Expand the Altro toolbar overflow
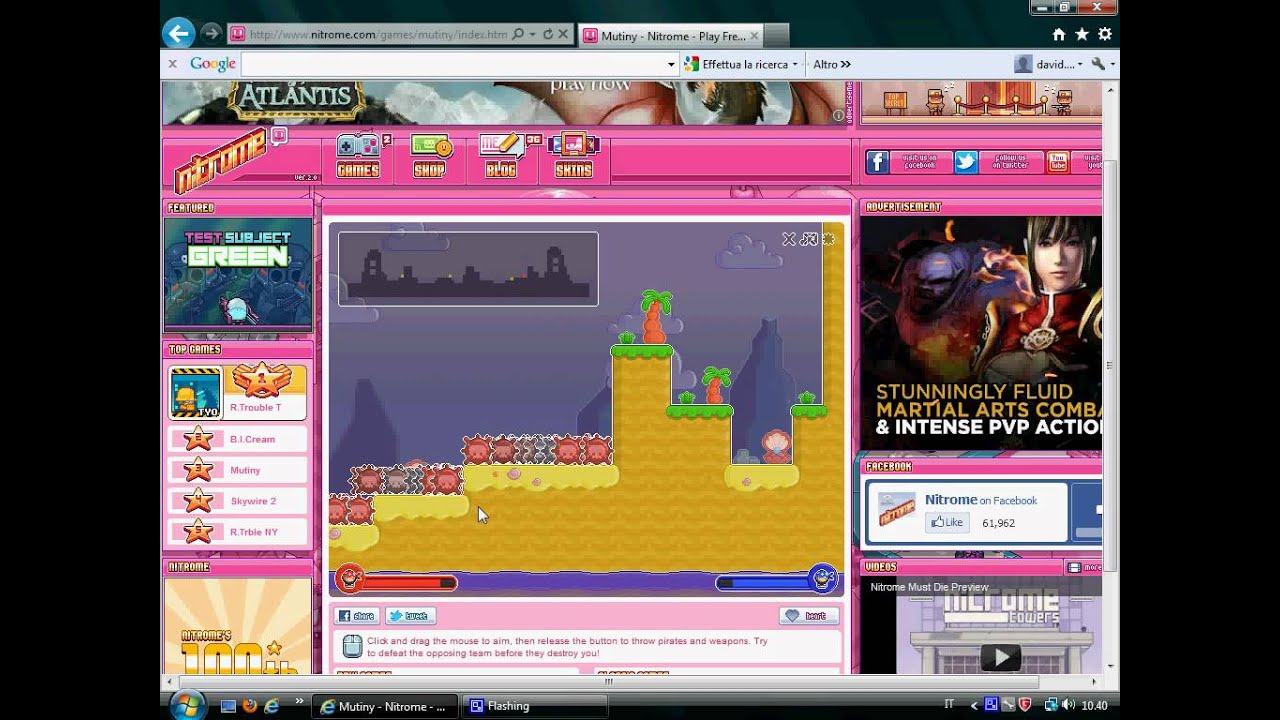The width and height of the screenshot is (1280, 720). pos(831,64)
